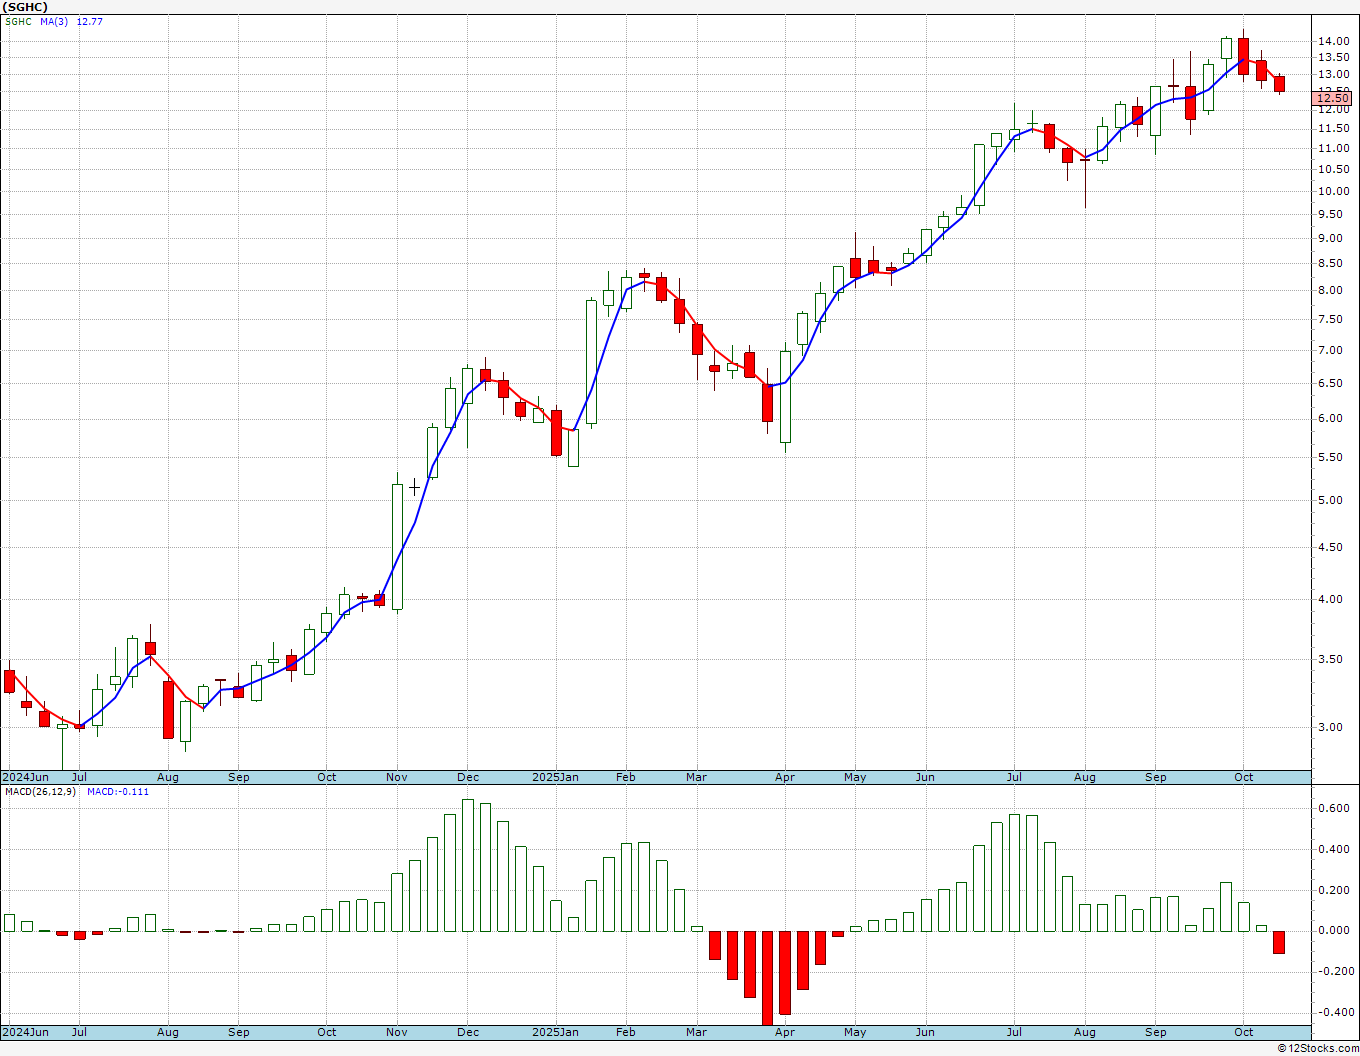Click Dec on the MACD panel date axis
1360x1056 pixels.
click(468, 1032)
